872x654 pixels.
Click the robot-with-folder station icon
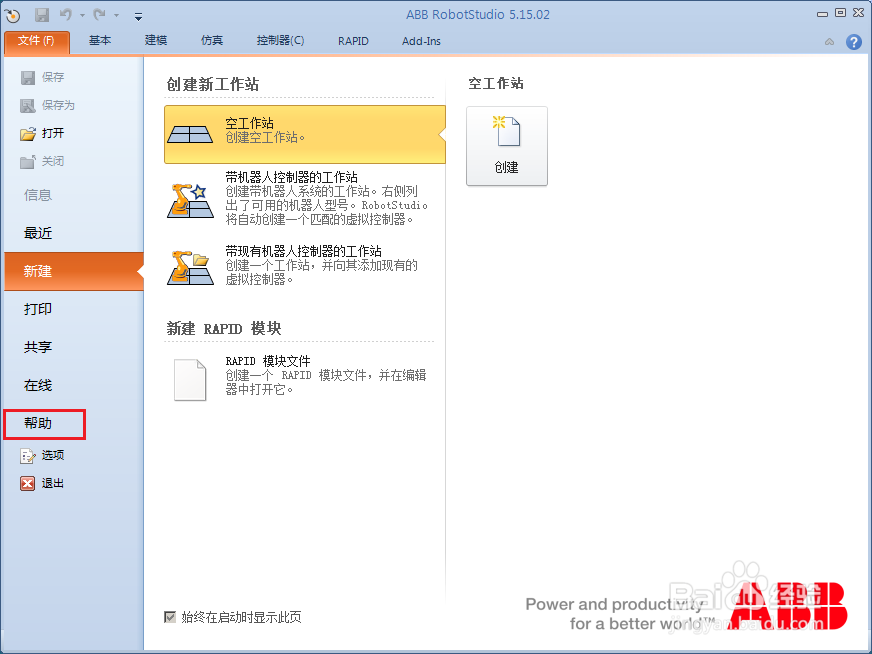pyautogui.click(x=190, y=267)
